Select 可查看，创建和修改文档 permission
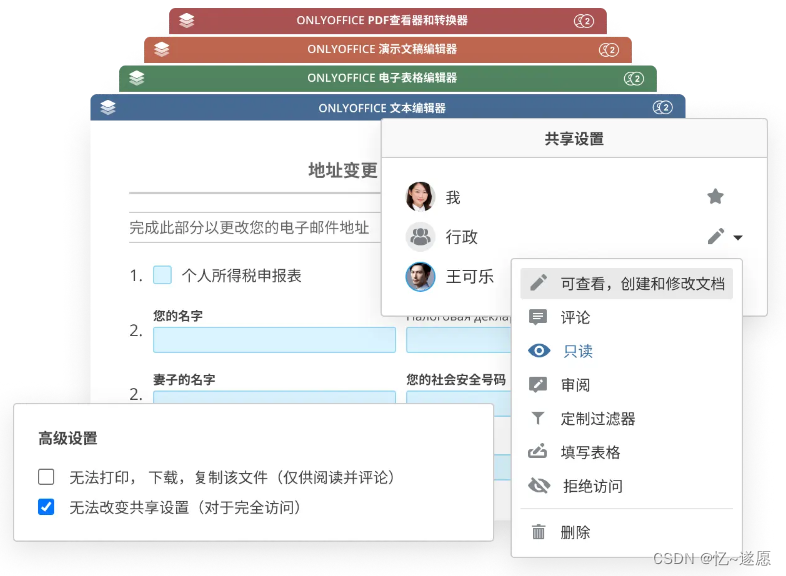786x576 pixels. (627, 284)
